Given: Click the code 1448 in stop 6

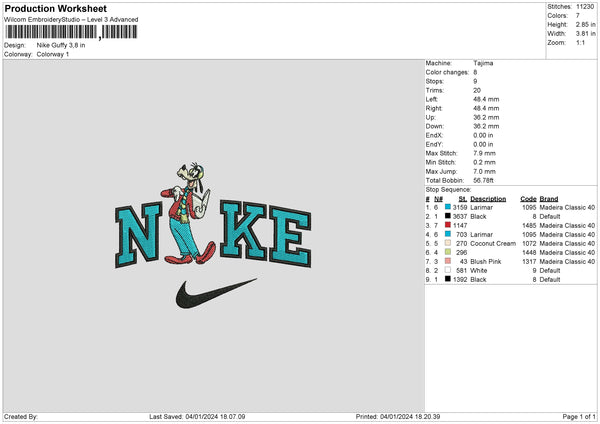Looking at the screenshot, I should point(529,253).
